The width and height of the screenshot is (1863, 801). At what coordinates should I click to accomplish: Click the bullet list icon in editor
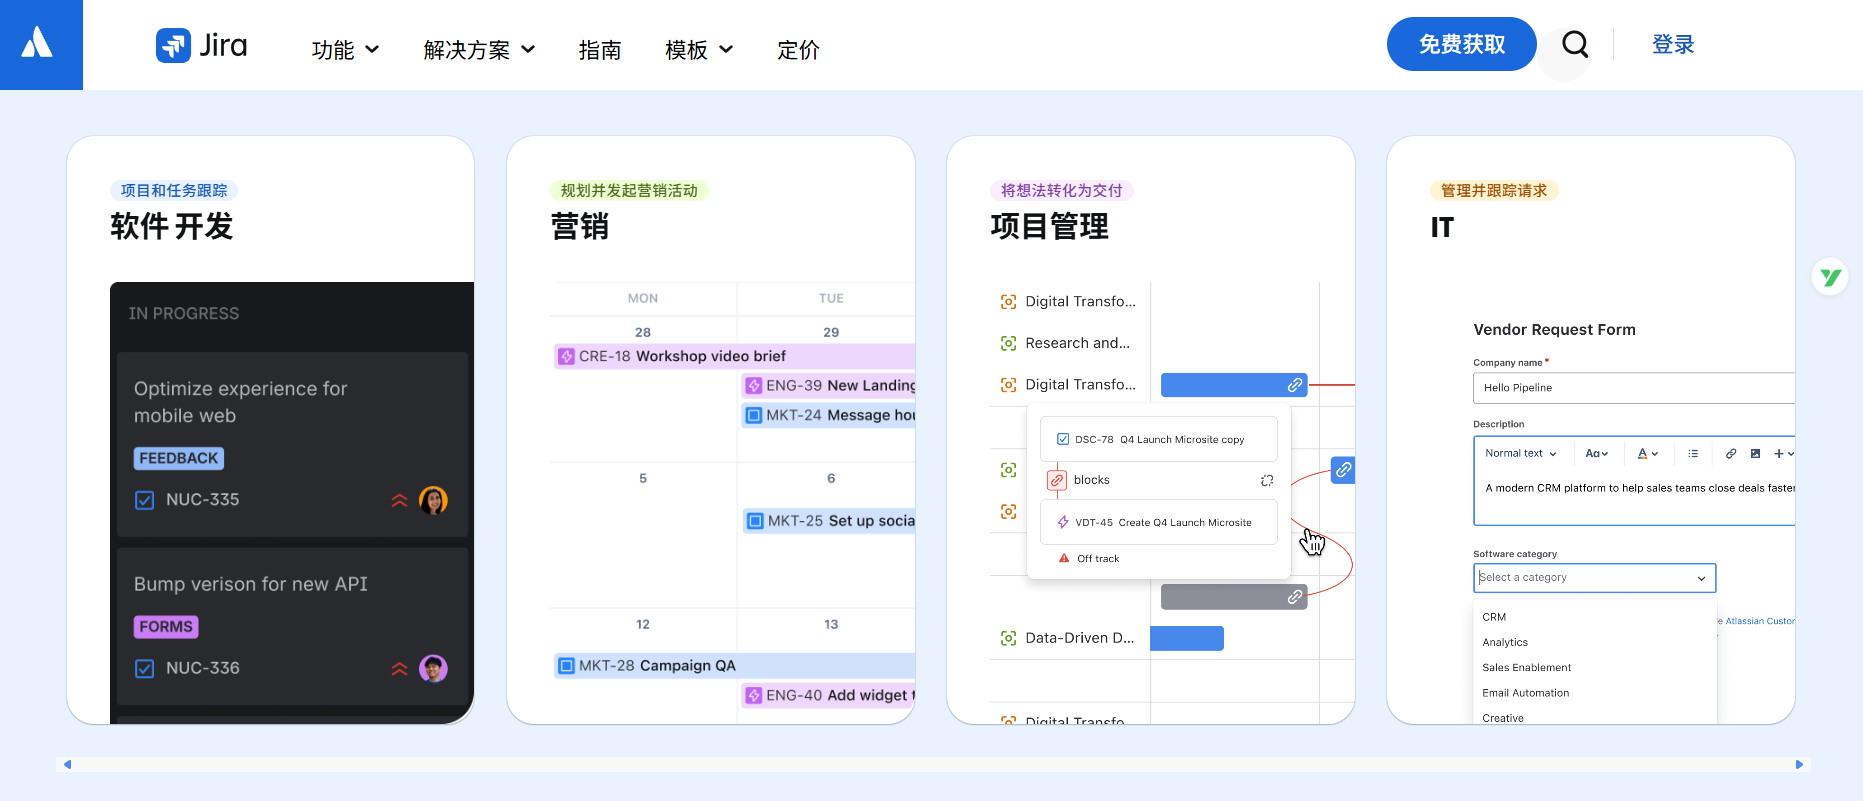click(x=1693, y=454)
